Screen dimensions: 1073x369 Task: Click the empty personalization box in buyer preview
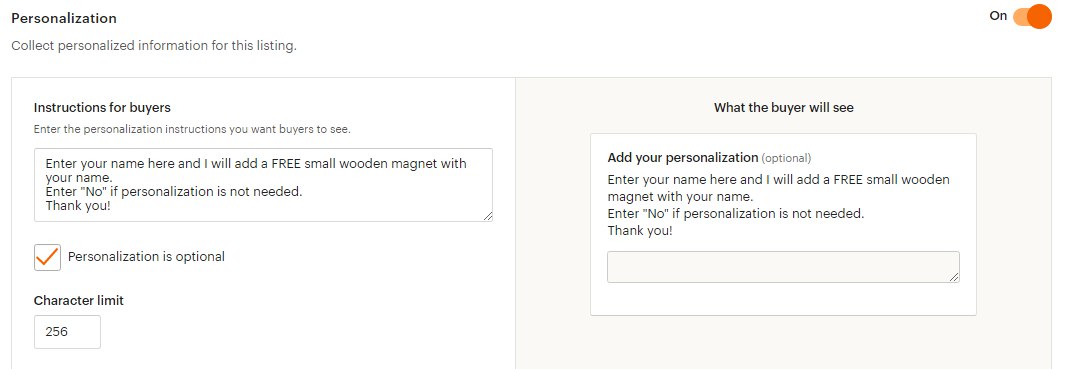pyautogui.click(x=783, y=267)
